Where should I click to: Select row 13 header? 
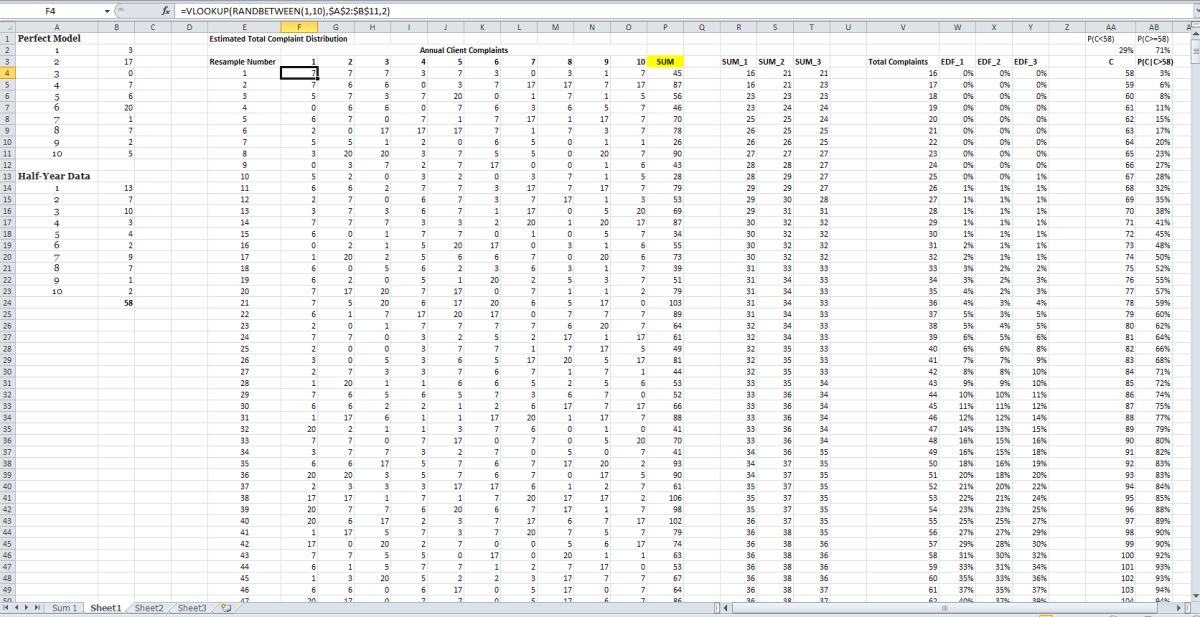pos(7,176)
